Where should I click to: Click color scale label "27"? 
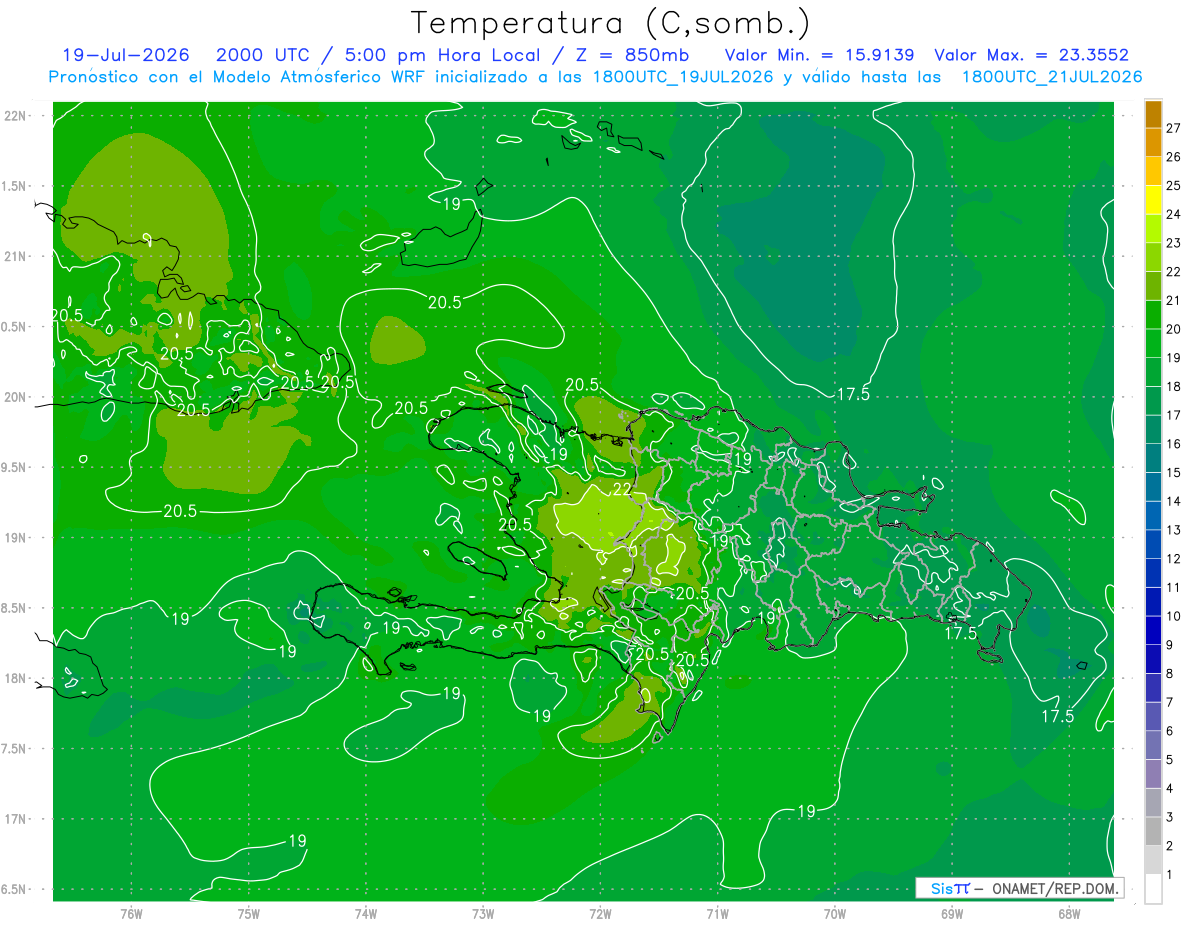click(1173, 128)
